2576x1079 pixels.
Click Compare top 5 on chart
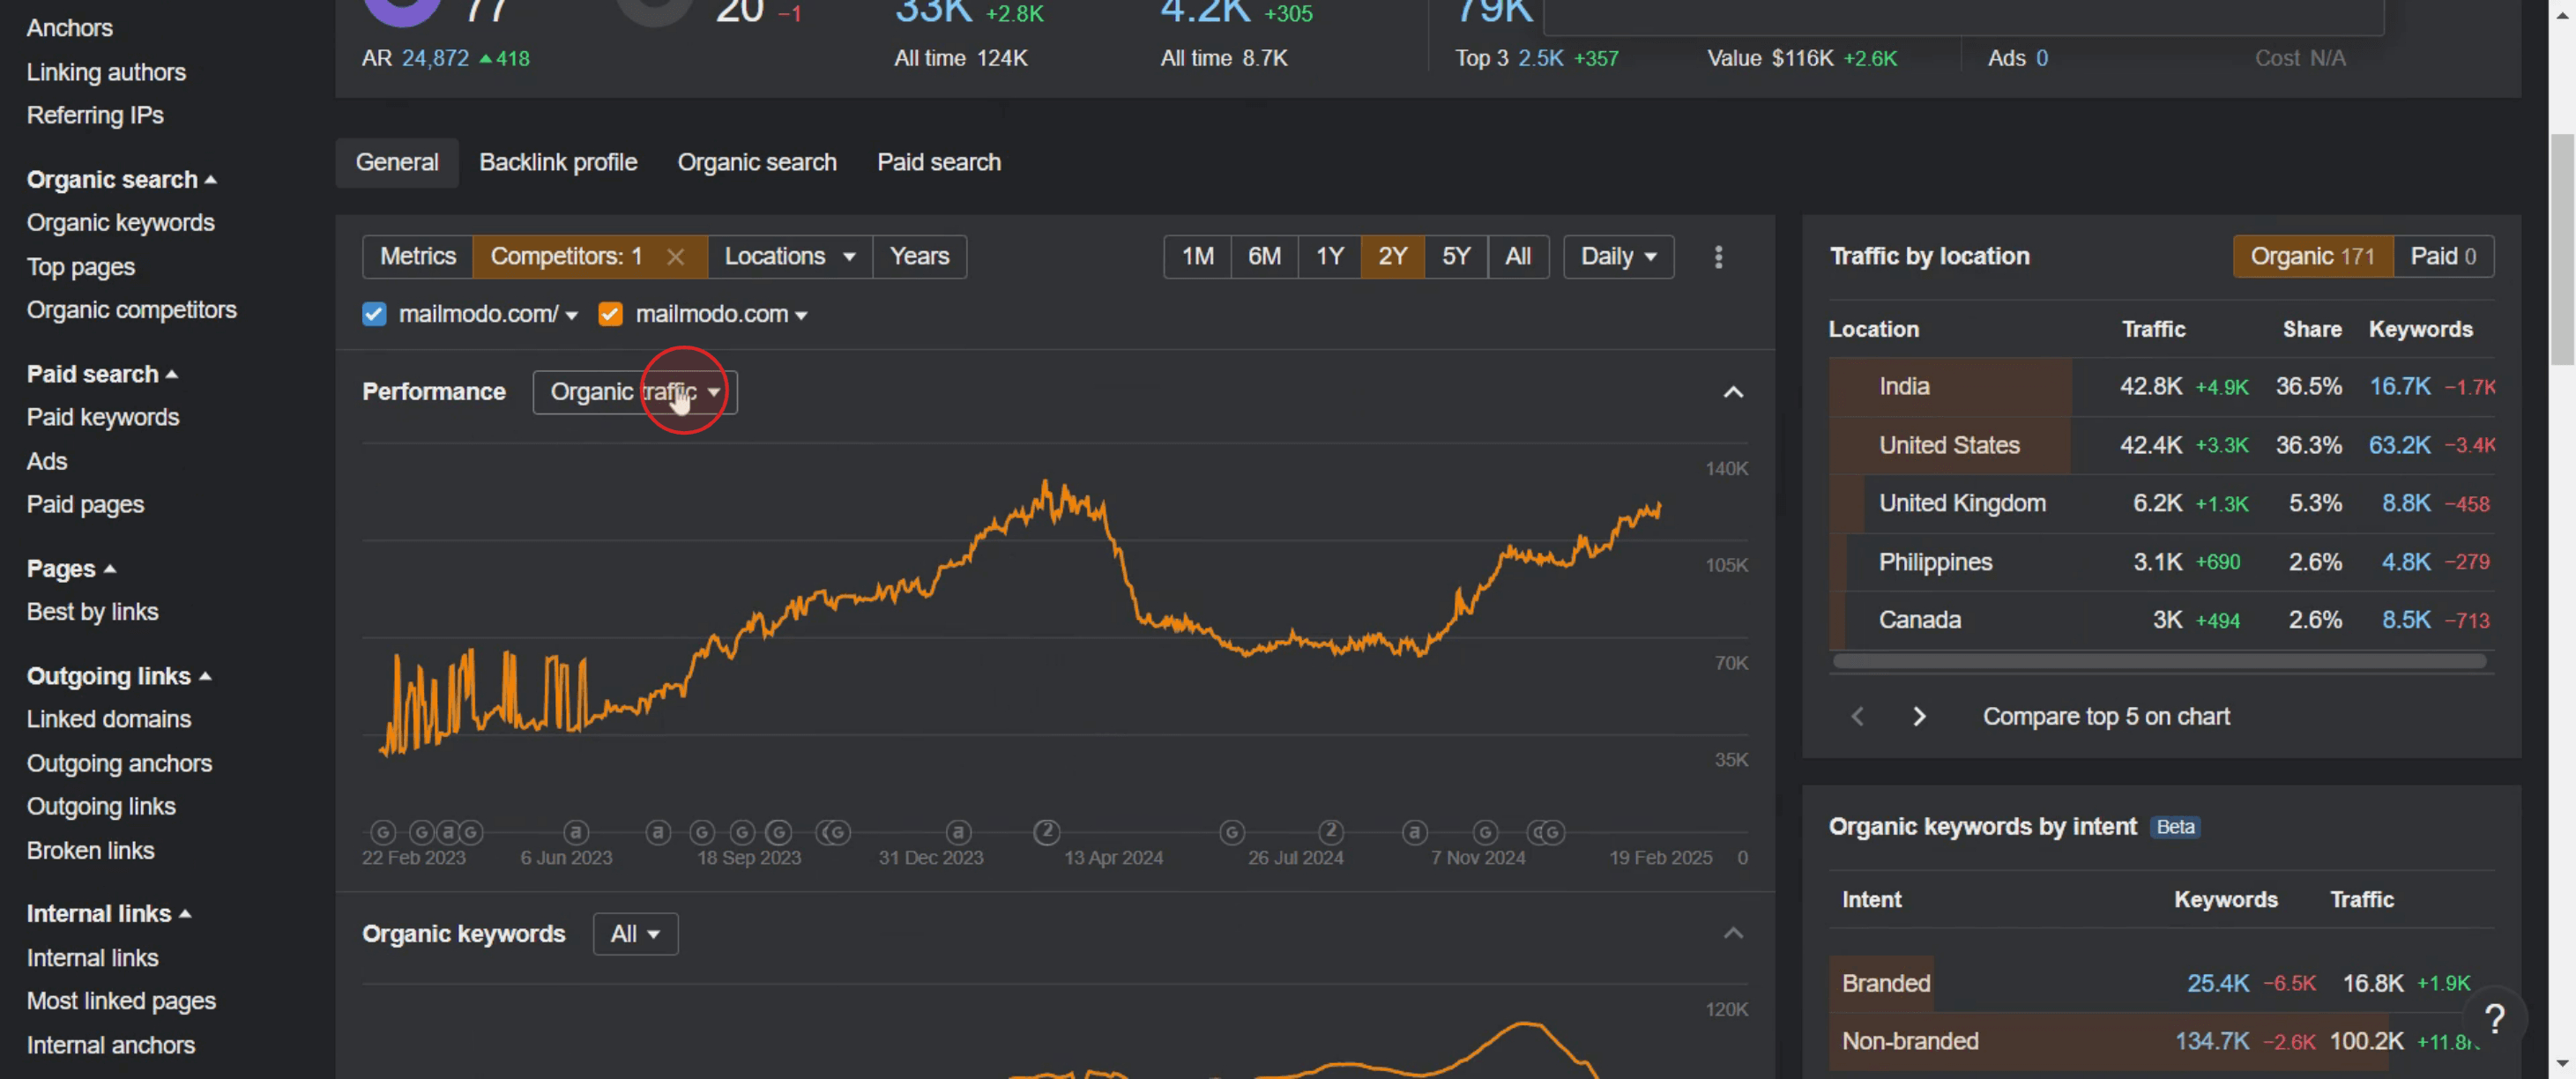click(x=2106, y=716)
